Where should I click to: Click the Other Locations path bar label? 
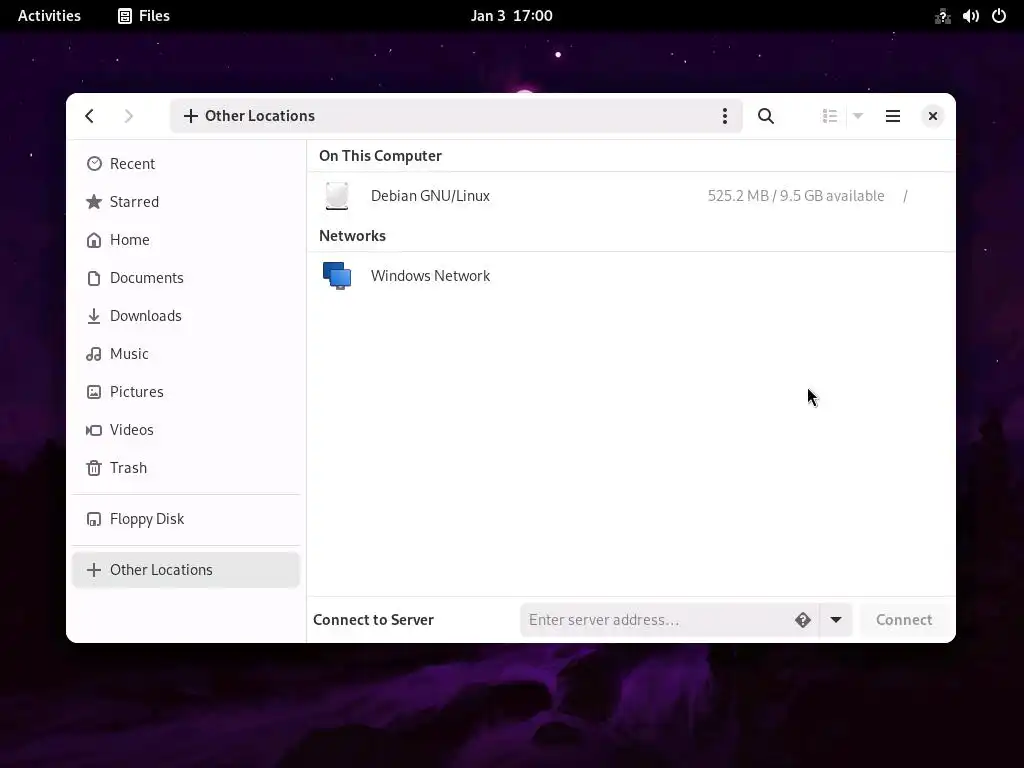coord(259,116)
